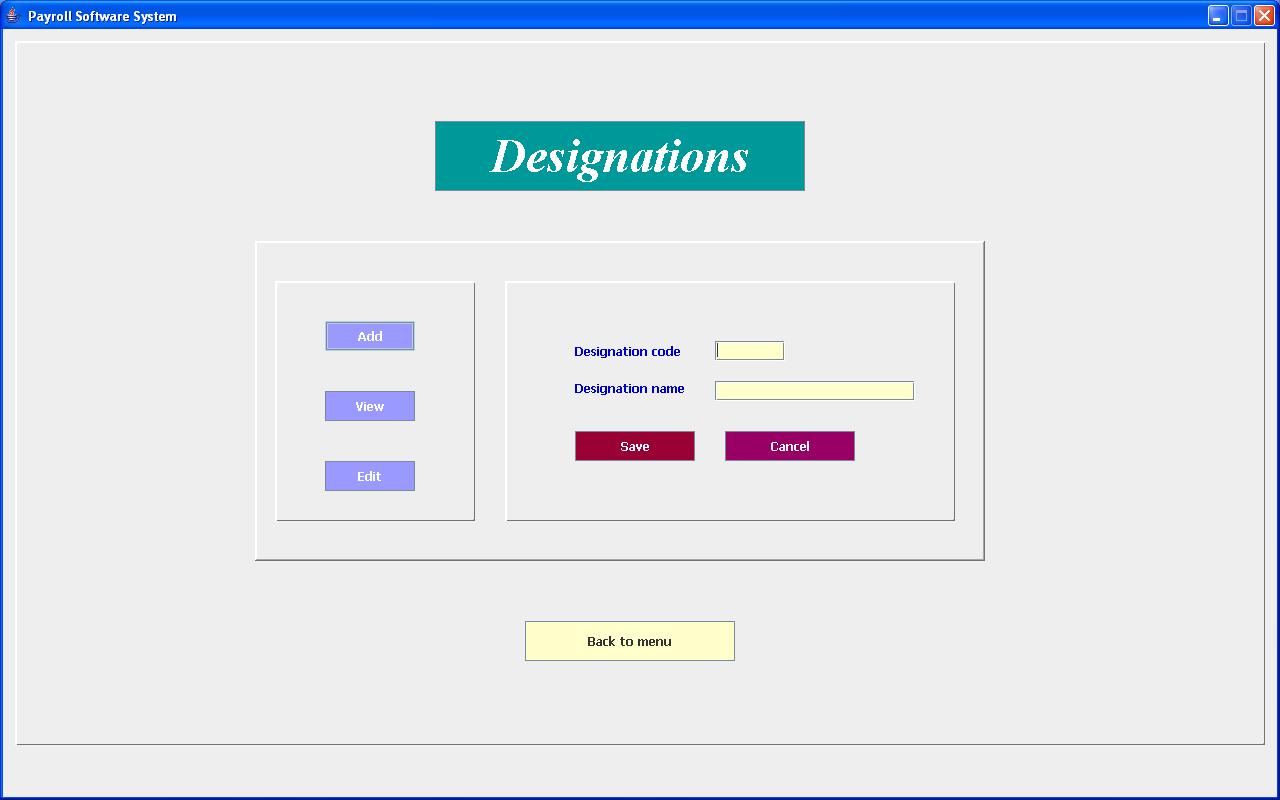Click blank space between Add and View buttons
This screenshot has width=1280, height=800.
coord(369,371)
